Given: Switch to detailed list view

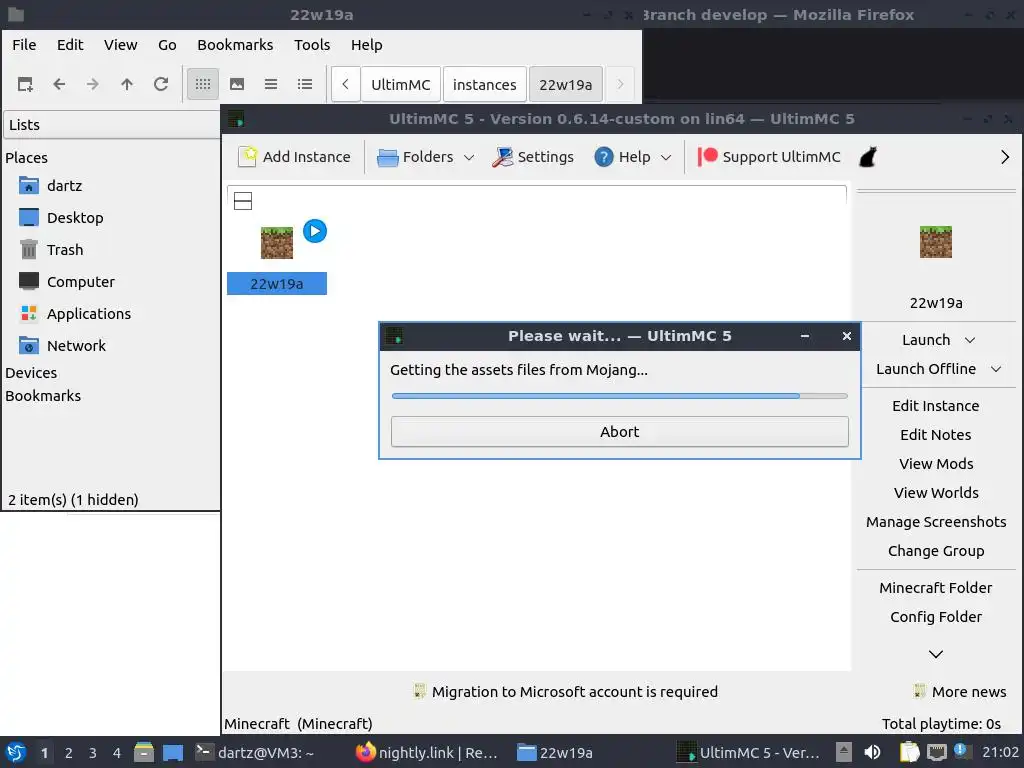Looking at the screenshot, I should (305, 84).
